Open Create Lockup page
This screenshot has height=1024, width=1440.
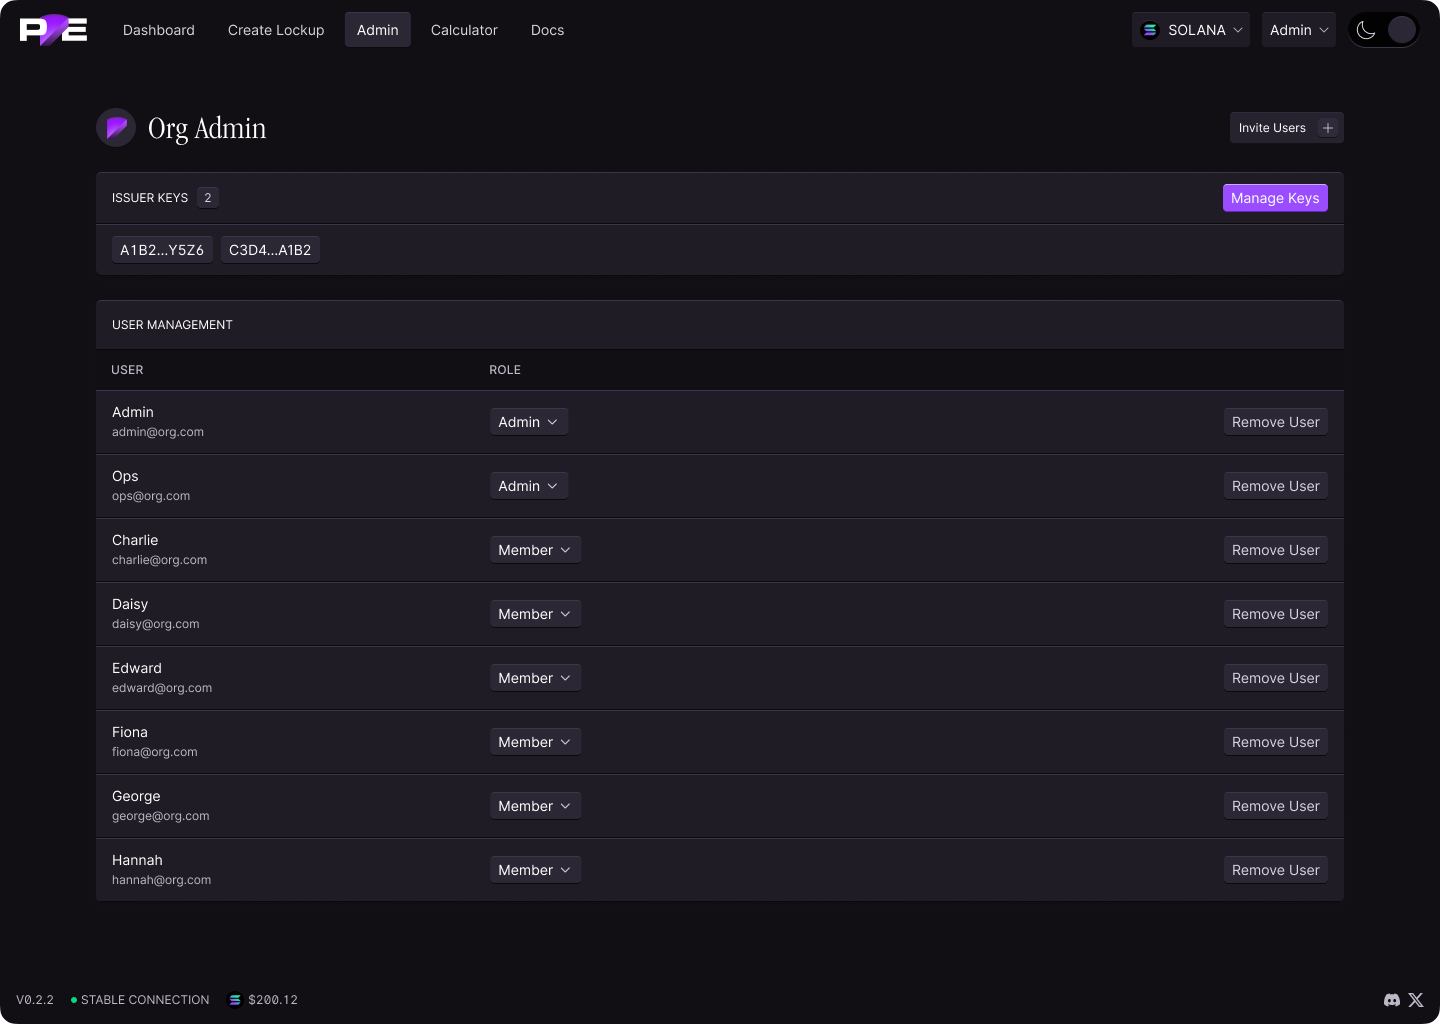[276, 30]
